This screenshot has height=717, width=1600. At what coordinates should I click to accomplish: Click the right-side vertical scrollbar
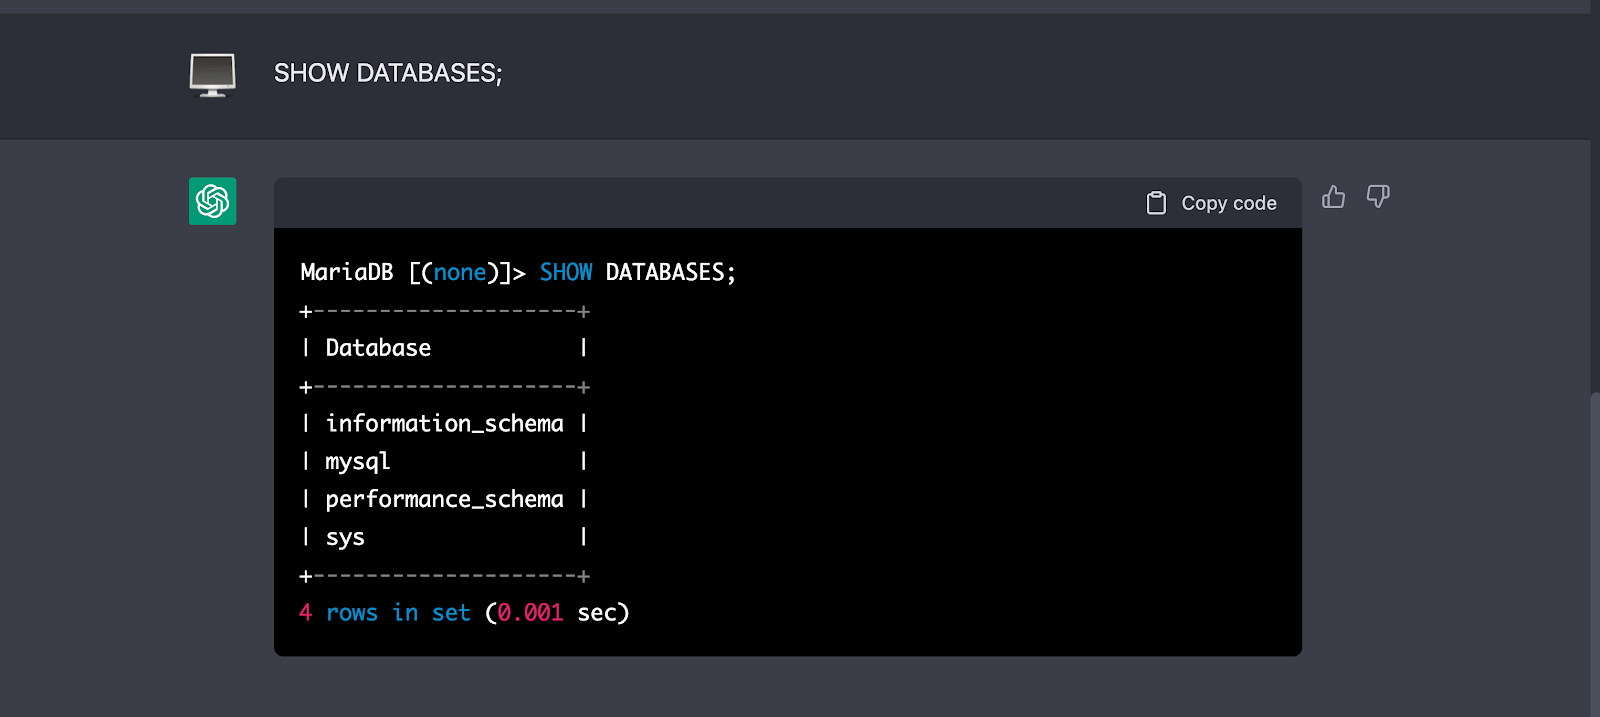1594,550
